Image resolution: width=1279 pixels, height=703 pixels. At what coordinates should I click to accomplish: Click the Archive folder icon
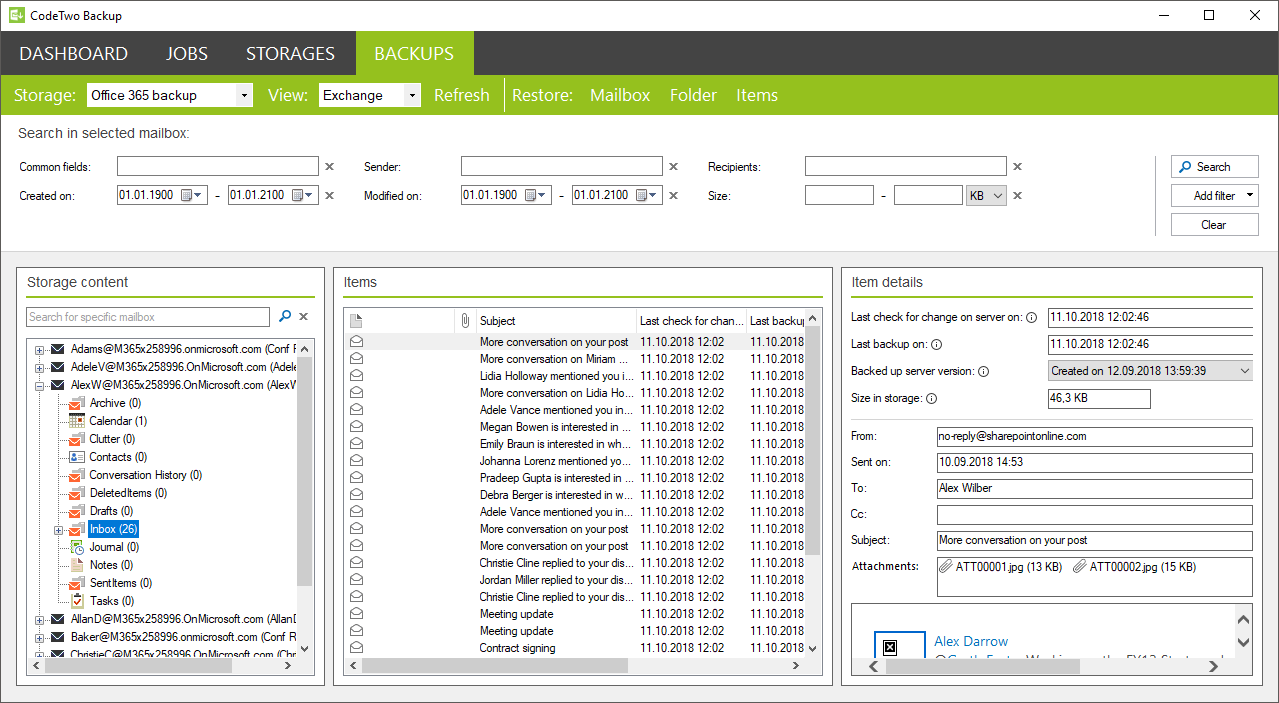[x=76, y=403]
